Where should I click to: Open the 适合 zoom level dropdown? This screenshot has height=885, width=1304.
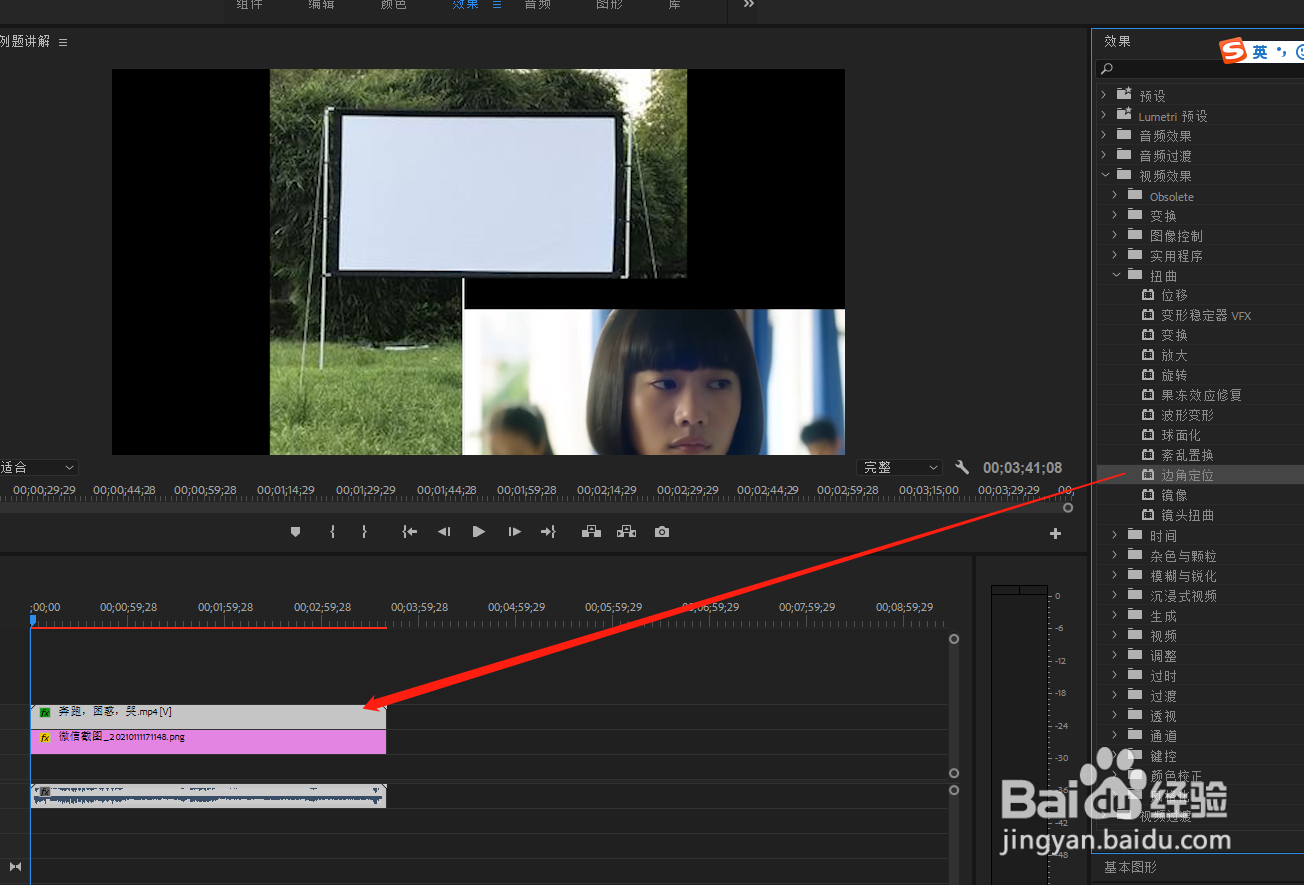click(39, 467)
